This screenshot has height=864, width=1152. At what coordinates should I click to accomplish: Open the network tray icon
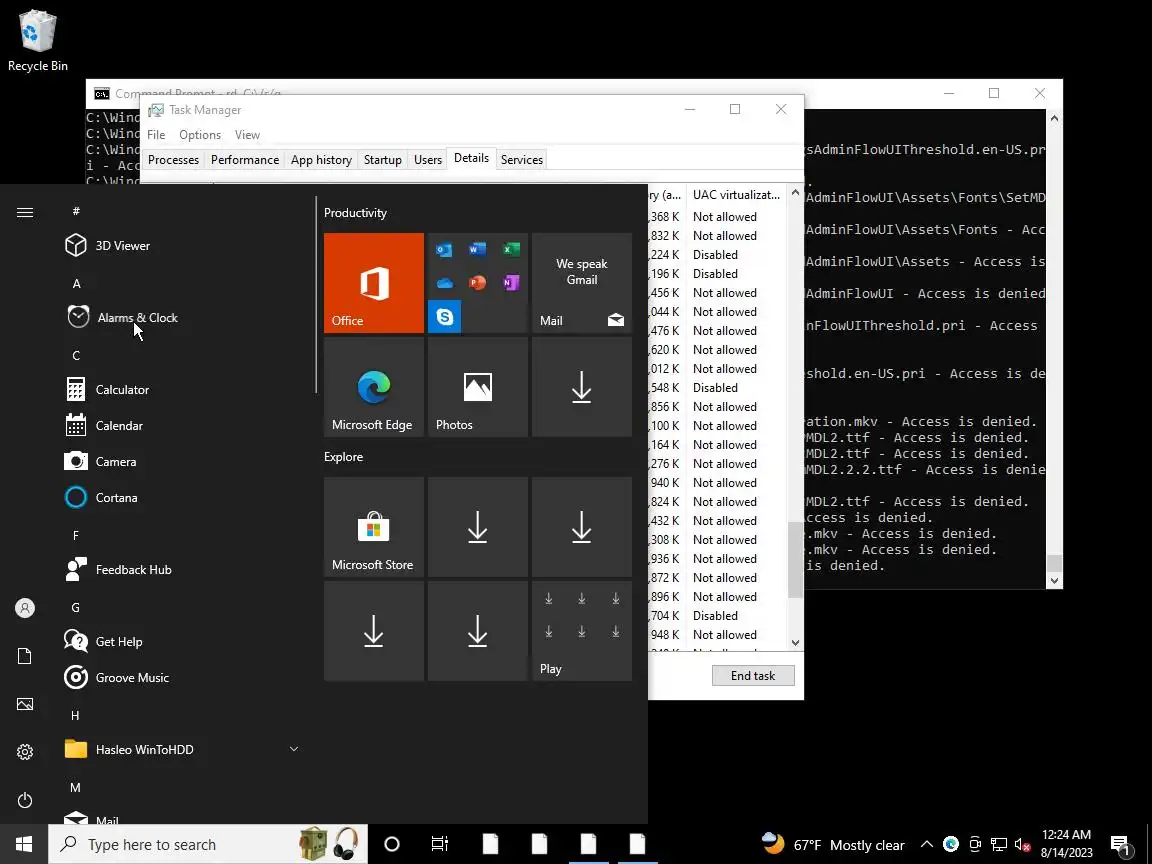pyautogui.click(x=998, y=844)
